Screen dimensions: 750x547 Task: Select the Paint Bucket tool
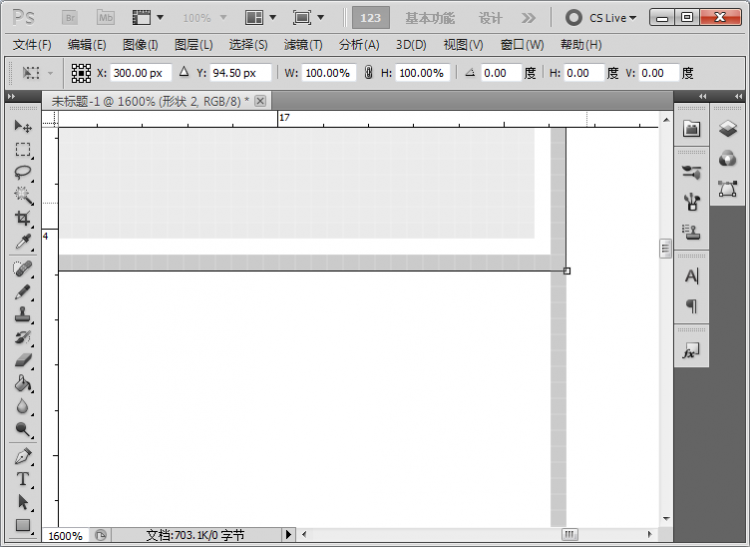point(22,383)
